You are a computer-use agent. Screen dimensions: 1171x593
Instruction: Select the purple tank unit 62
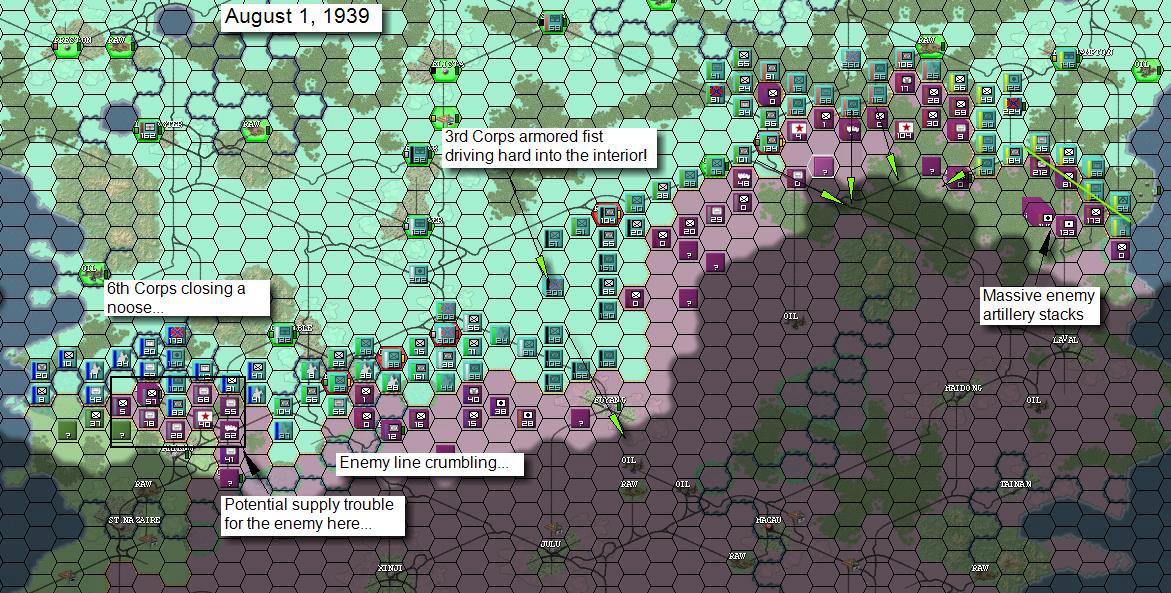(x=229, y=431)
